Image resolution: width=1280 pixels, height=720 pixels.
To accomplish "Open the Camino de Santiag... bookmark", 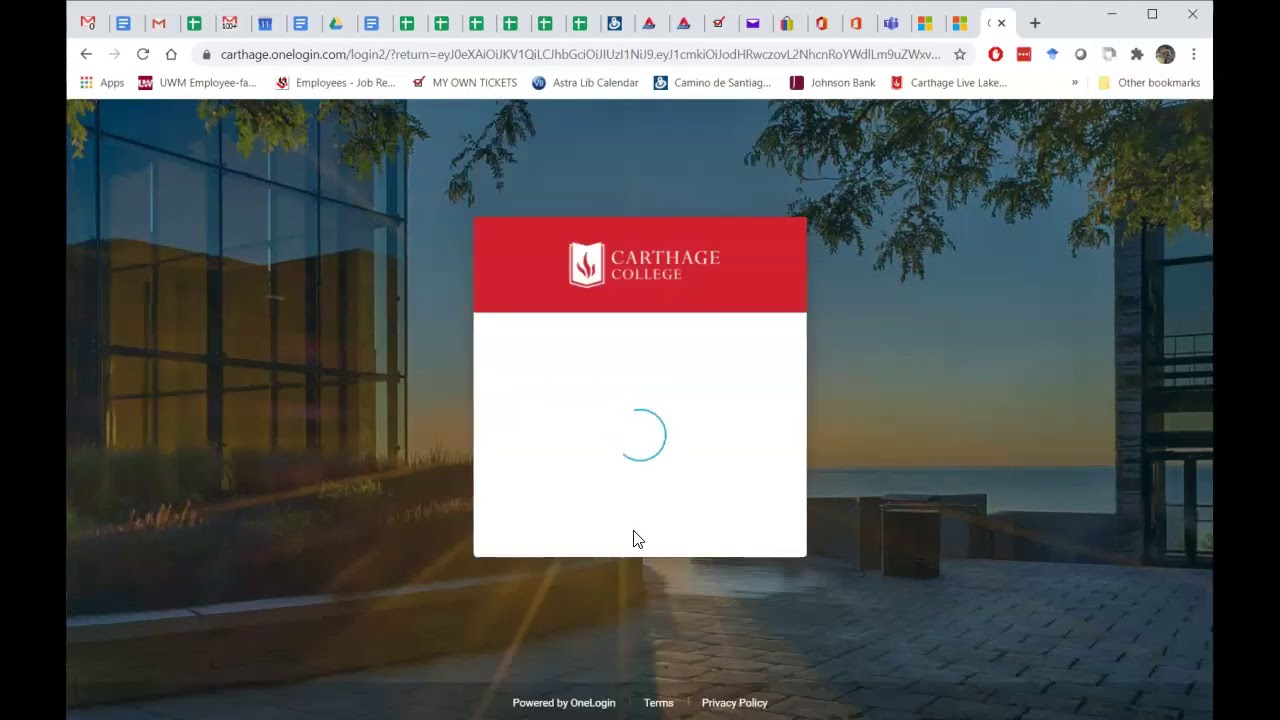I will click(x=712, y=83).
